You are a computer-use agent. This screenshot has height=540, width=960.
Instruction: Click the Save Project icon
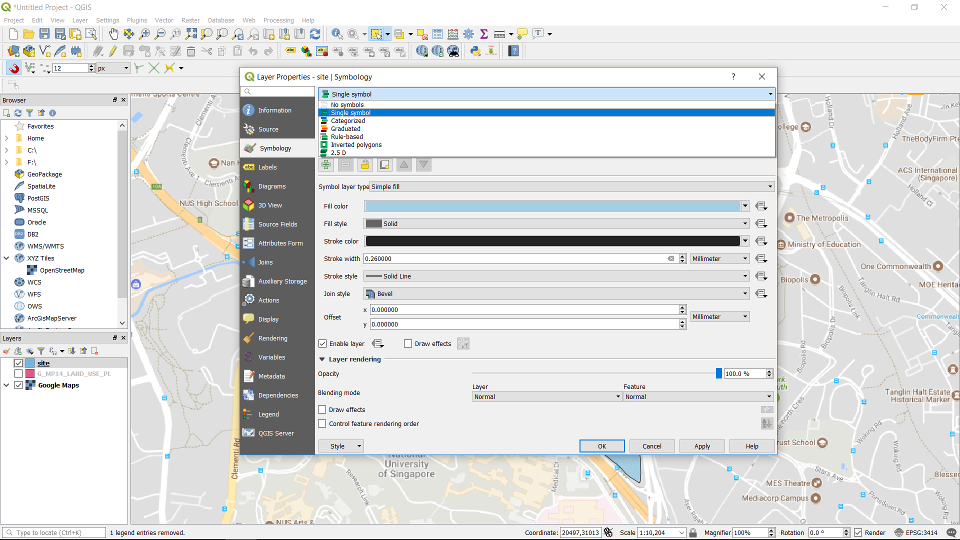44,34
